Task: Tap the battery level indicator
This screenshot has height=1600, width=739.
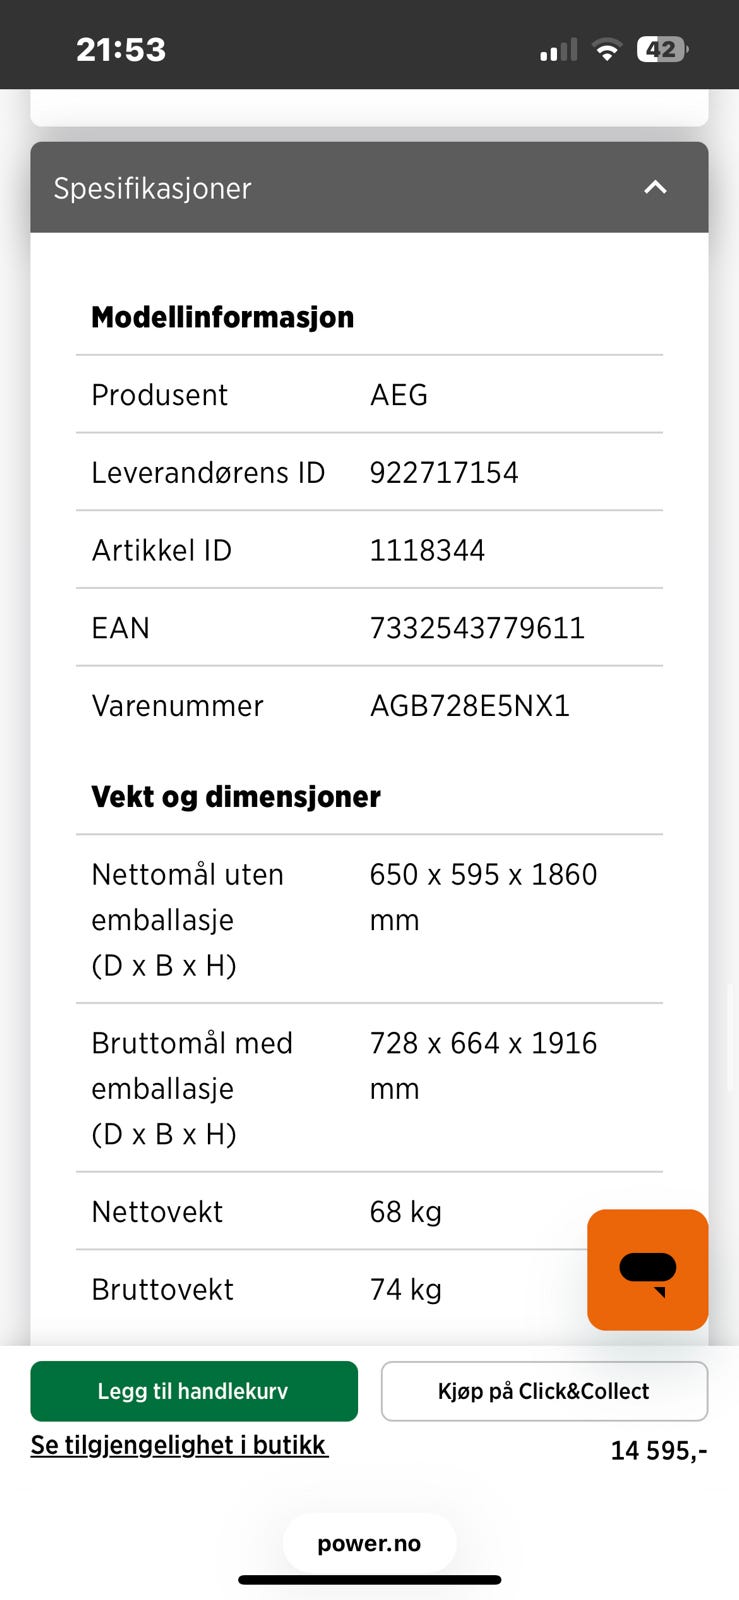Action: pyautogui.click(x=662, y=49)
